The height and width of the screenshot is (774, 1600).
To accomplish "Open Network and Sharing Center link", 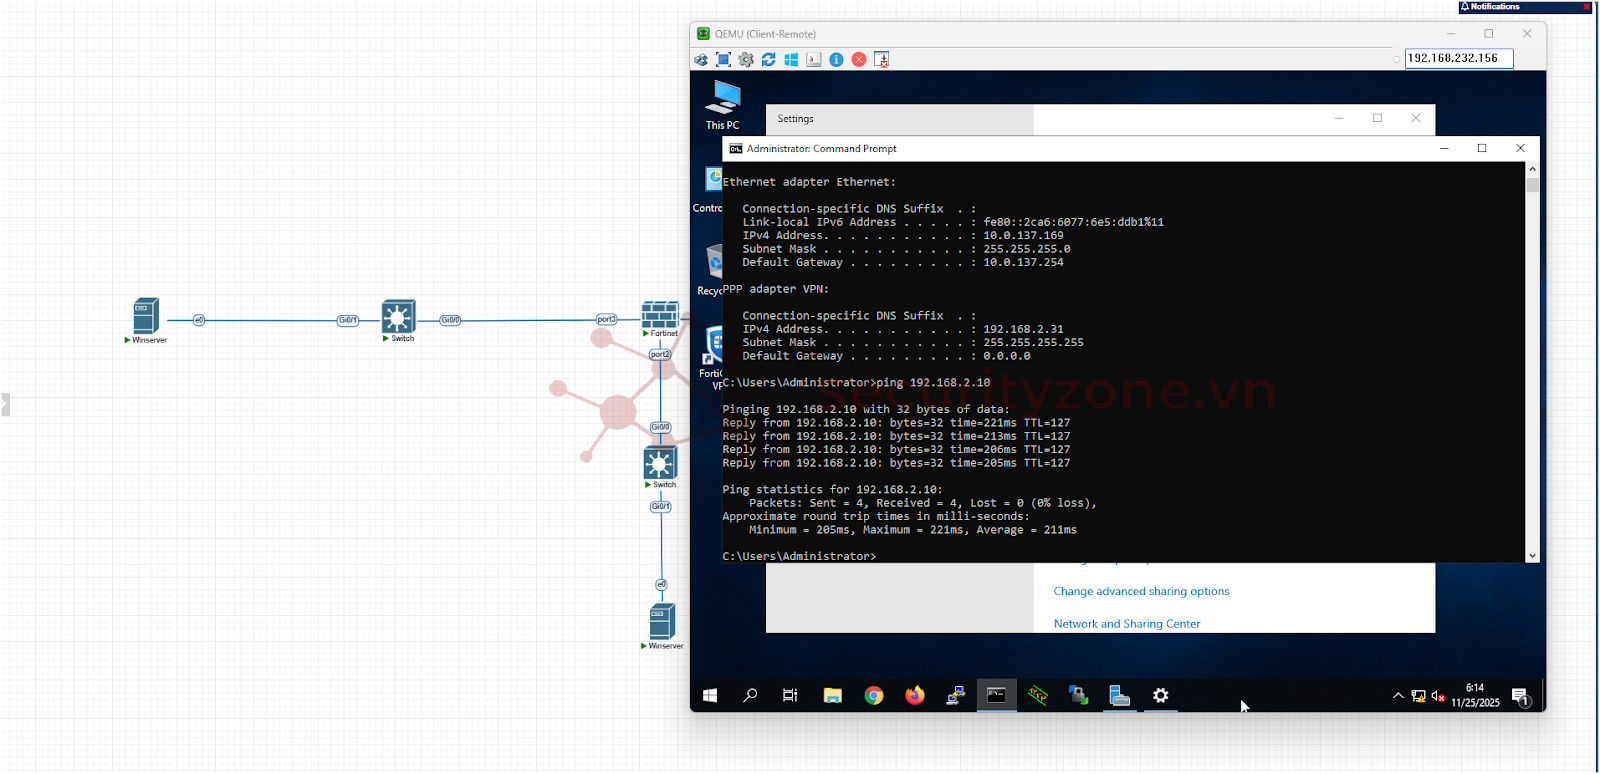I will point(1126,624).
